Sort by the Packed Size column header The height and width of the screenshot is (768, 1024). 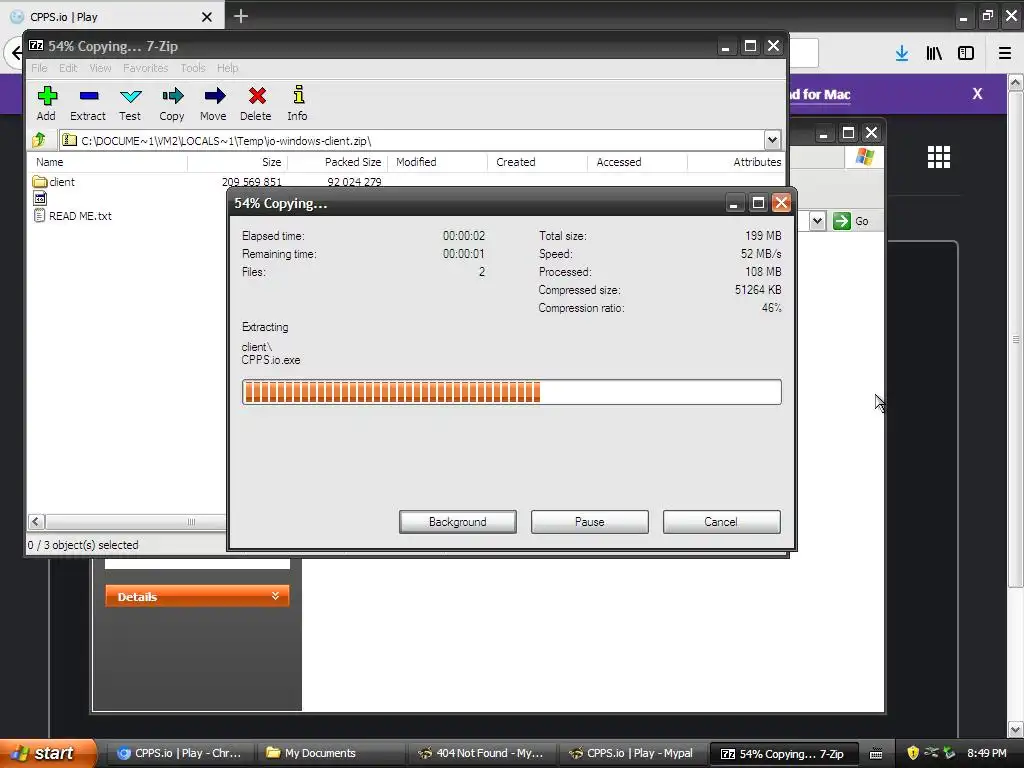click(338, 162)
